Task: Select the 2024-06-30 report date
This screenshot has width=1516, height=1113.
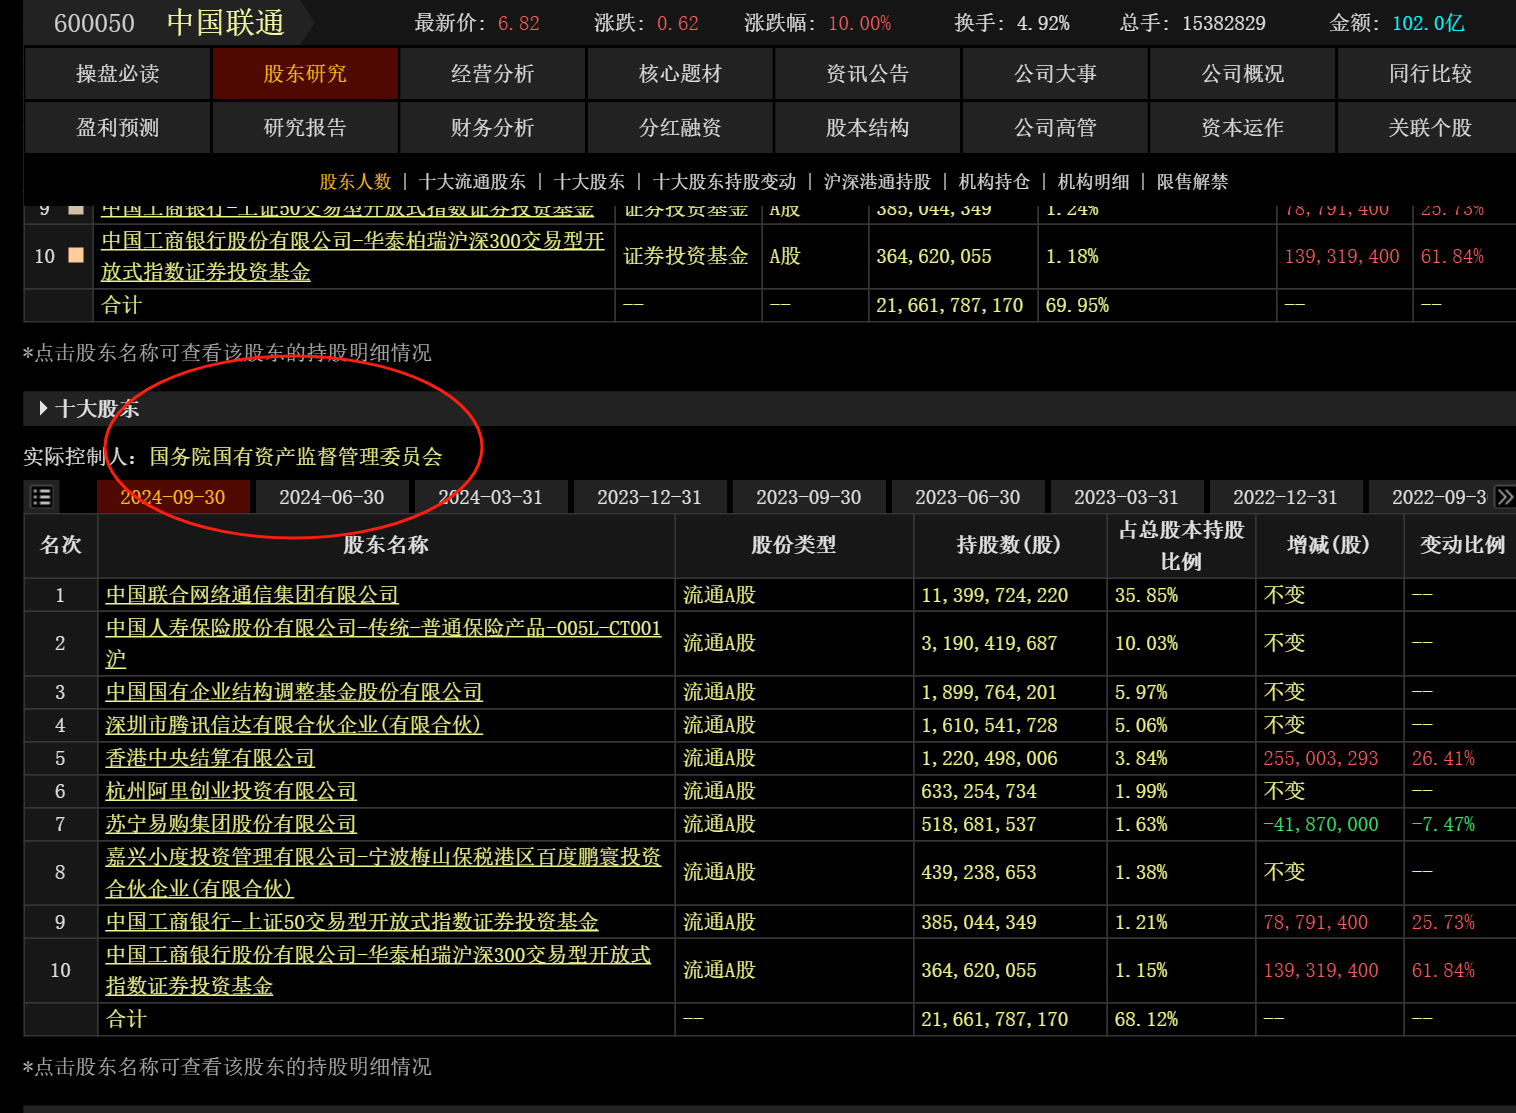Action: click(x=332, y=497)
